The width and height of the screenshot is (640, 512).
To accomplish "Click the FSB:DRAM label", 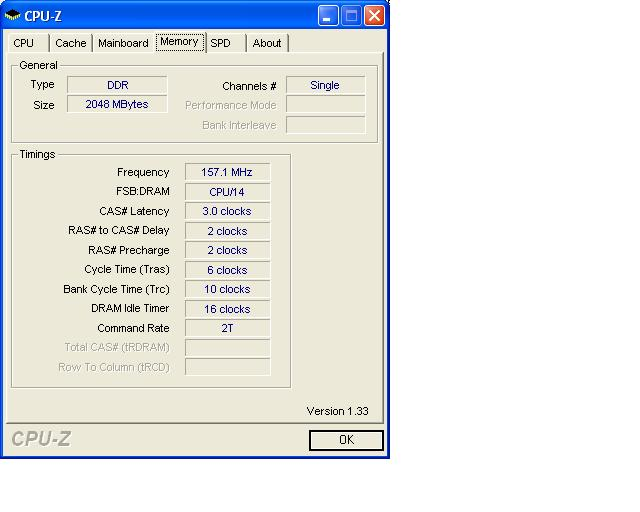I will (142, 191).
